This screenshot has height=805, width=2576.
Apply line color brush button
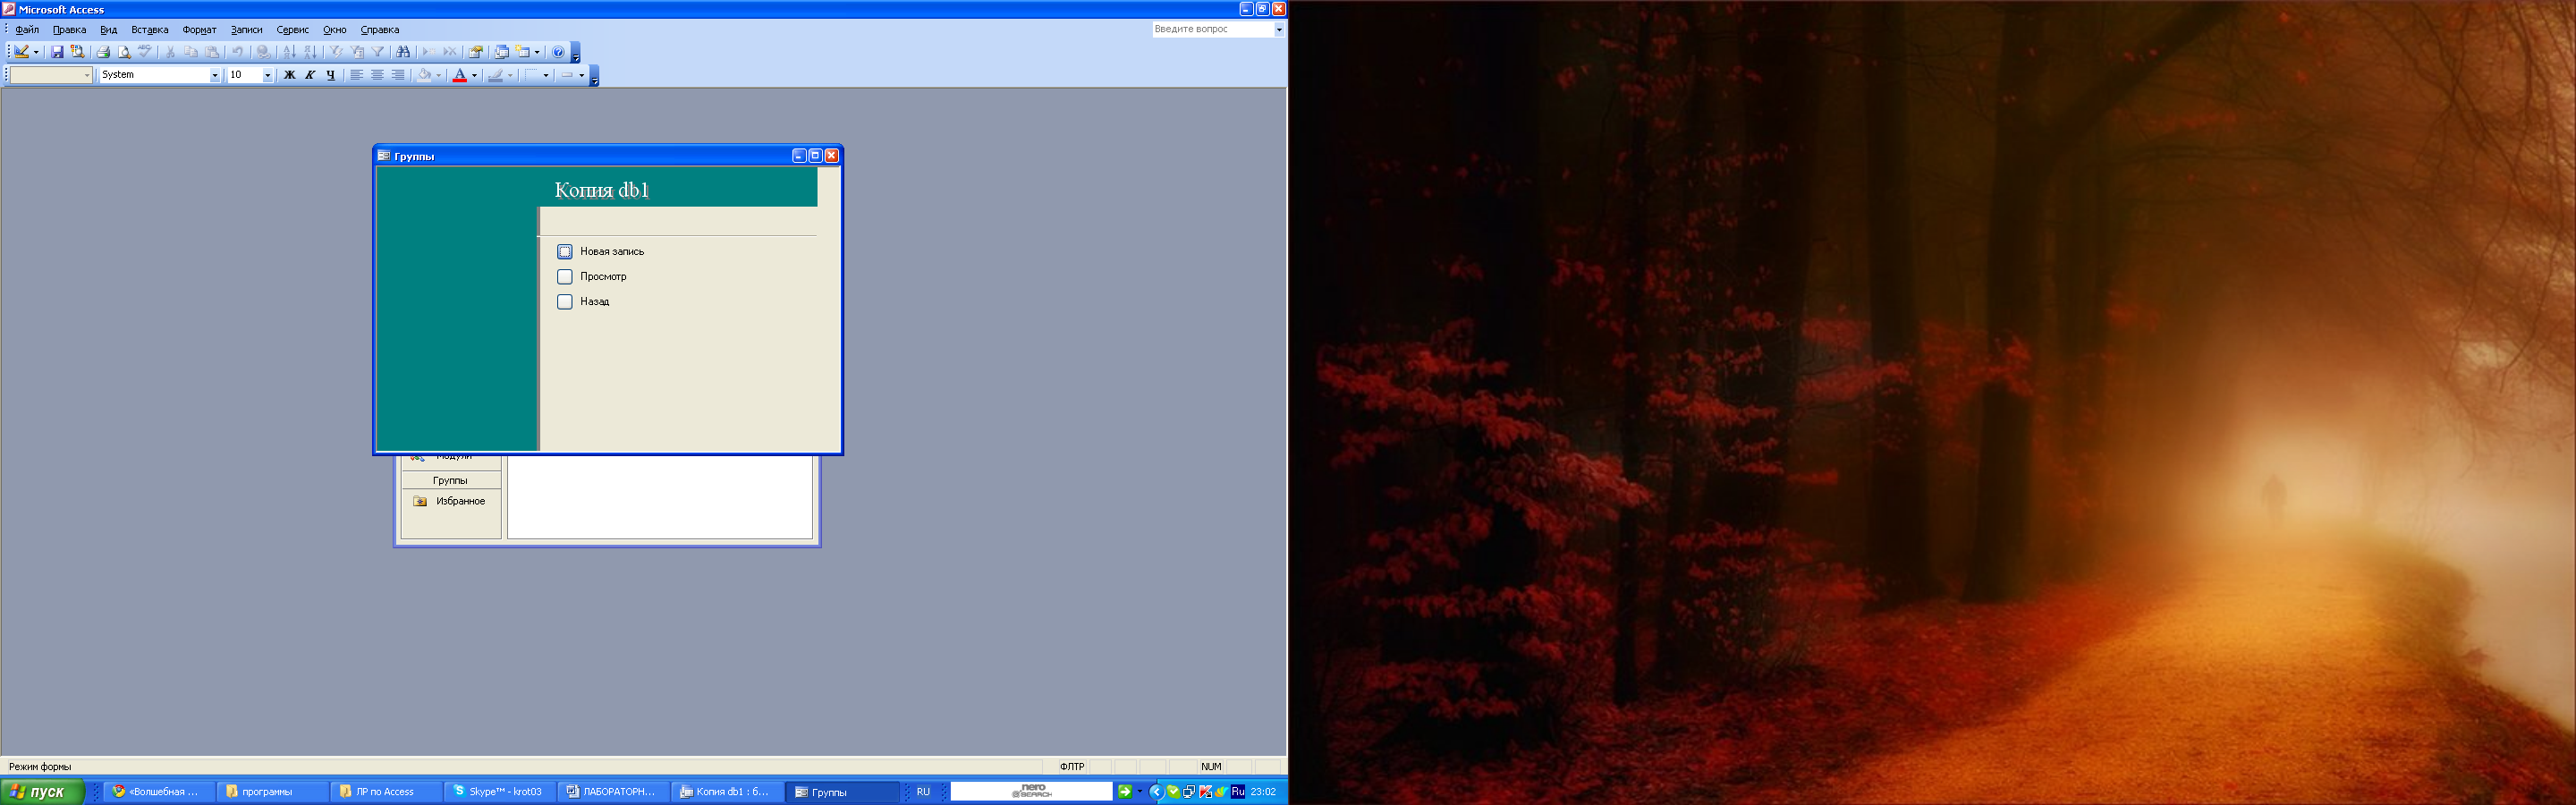[496, 75]
